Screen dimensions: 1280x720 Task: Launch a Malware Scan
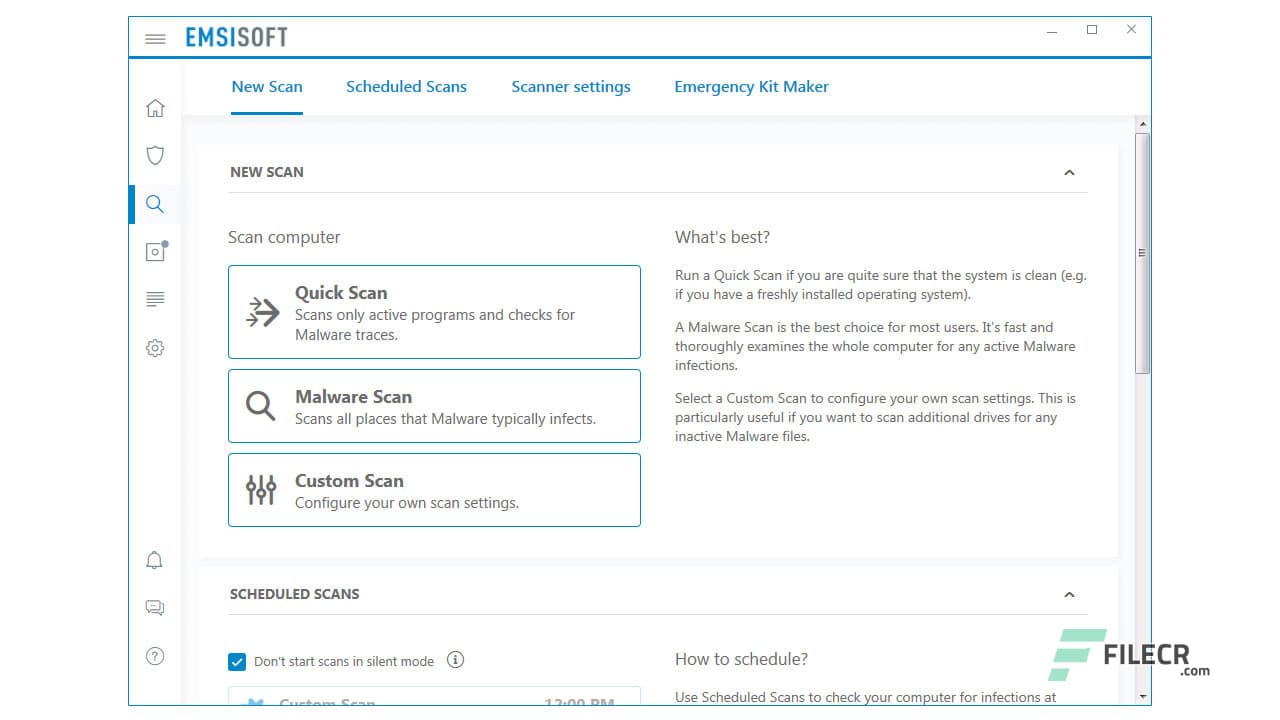tap(434, 405)
